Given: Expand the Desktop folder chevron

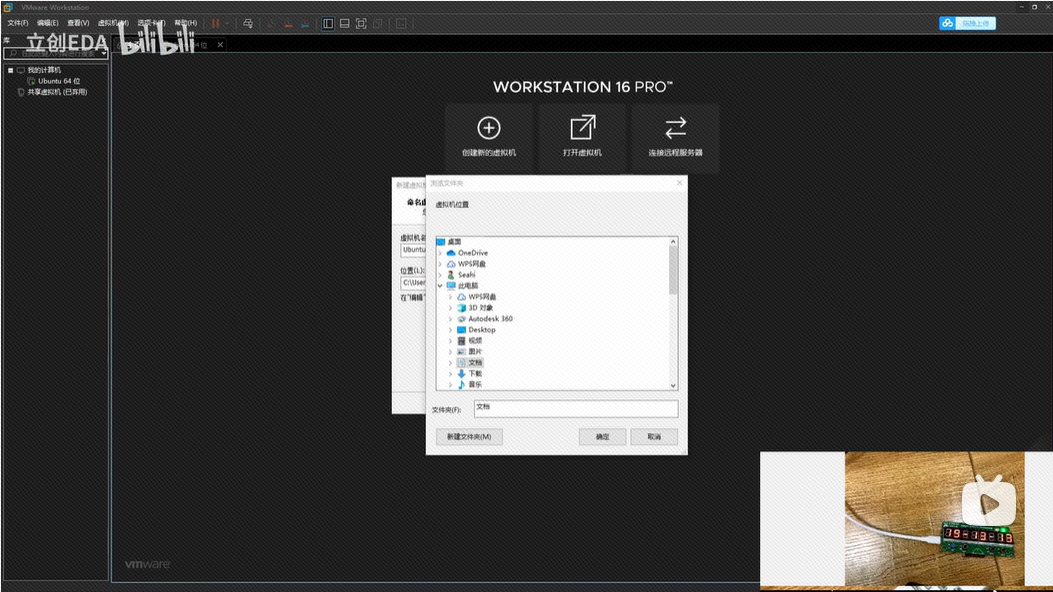Looking at the screenshot, I should pos(451,330).
